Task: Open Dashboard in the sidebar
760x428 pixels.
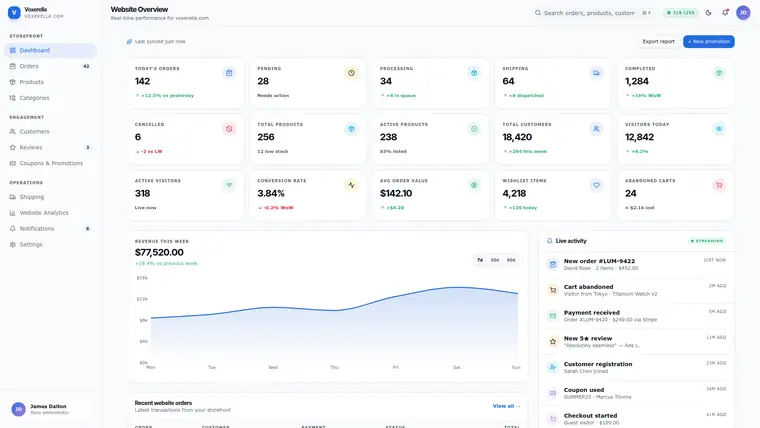Action: [x=50, y=50]
